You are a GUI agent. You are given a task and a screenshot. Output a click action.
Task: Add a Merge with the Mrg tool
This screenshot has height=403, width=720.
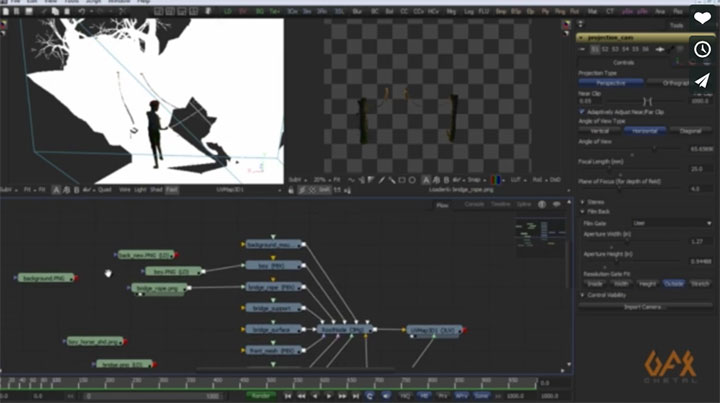coord(451,11)
